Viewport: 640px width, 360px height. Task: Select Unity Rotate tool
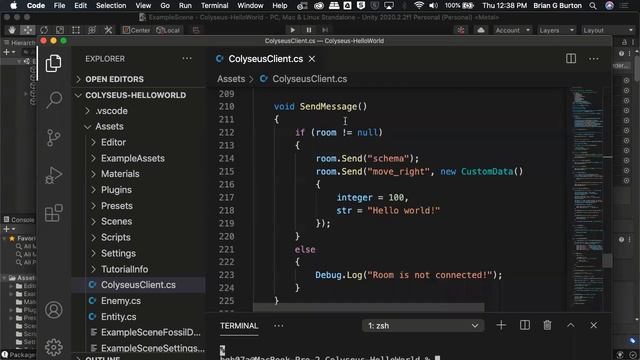(x=44, y=30)
